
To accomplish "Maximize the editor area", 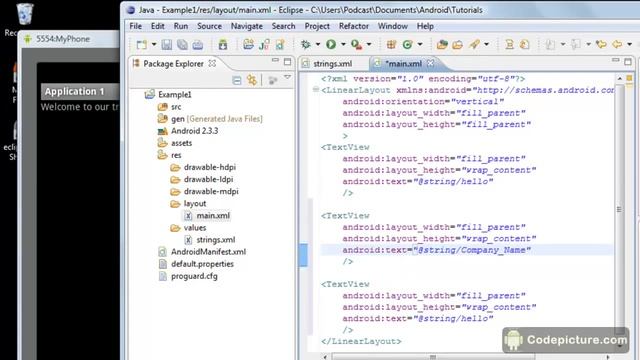I will (x=628, y=62).
